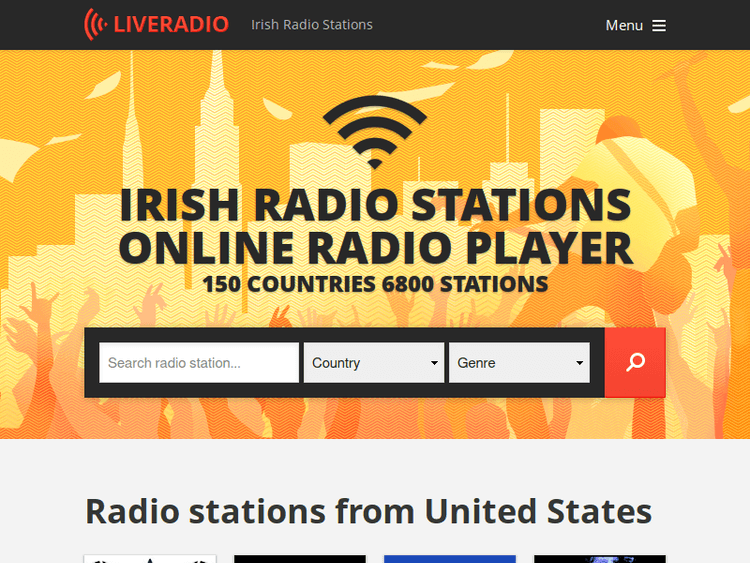Focus the Search radio station field

pos(199,363)
